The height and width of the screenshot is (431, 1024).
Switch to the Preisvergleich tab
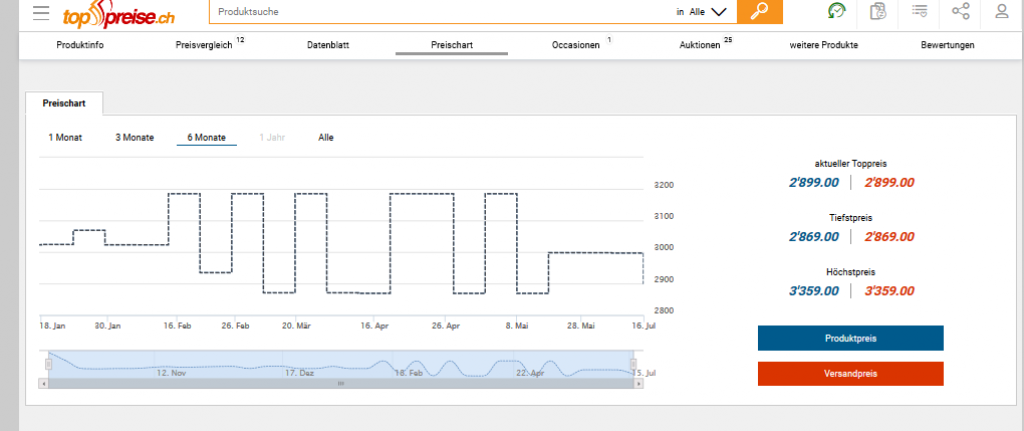[203, 45]
